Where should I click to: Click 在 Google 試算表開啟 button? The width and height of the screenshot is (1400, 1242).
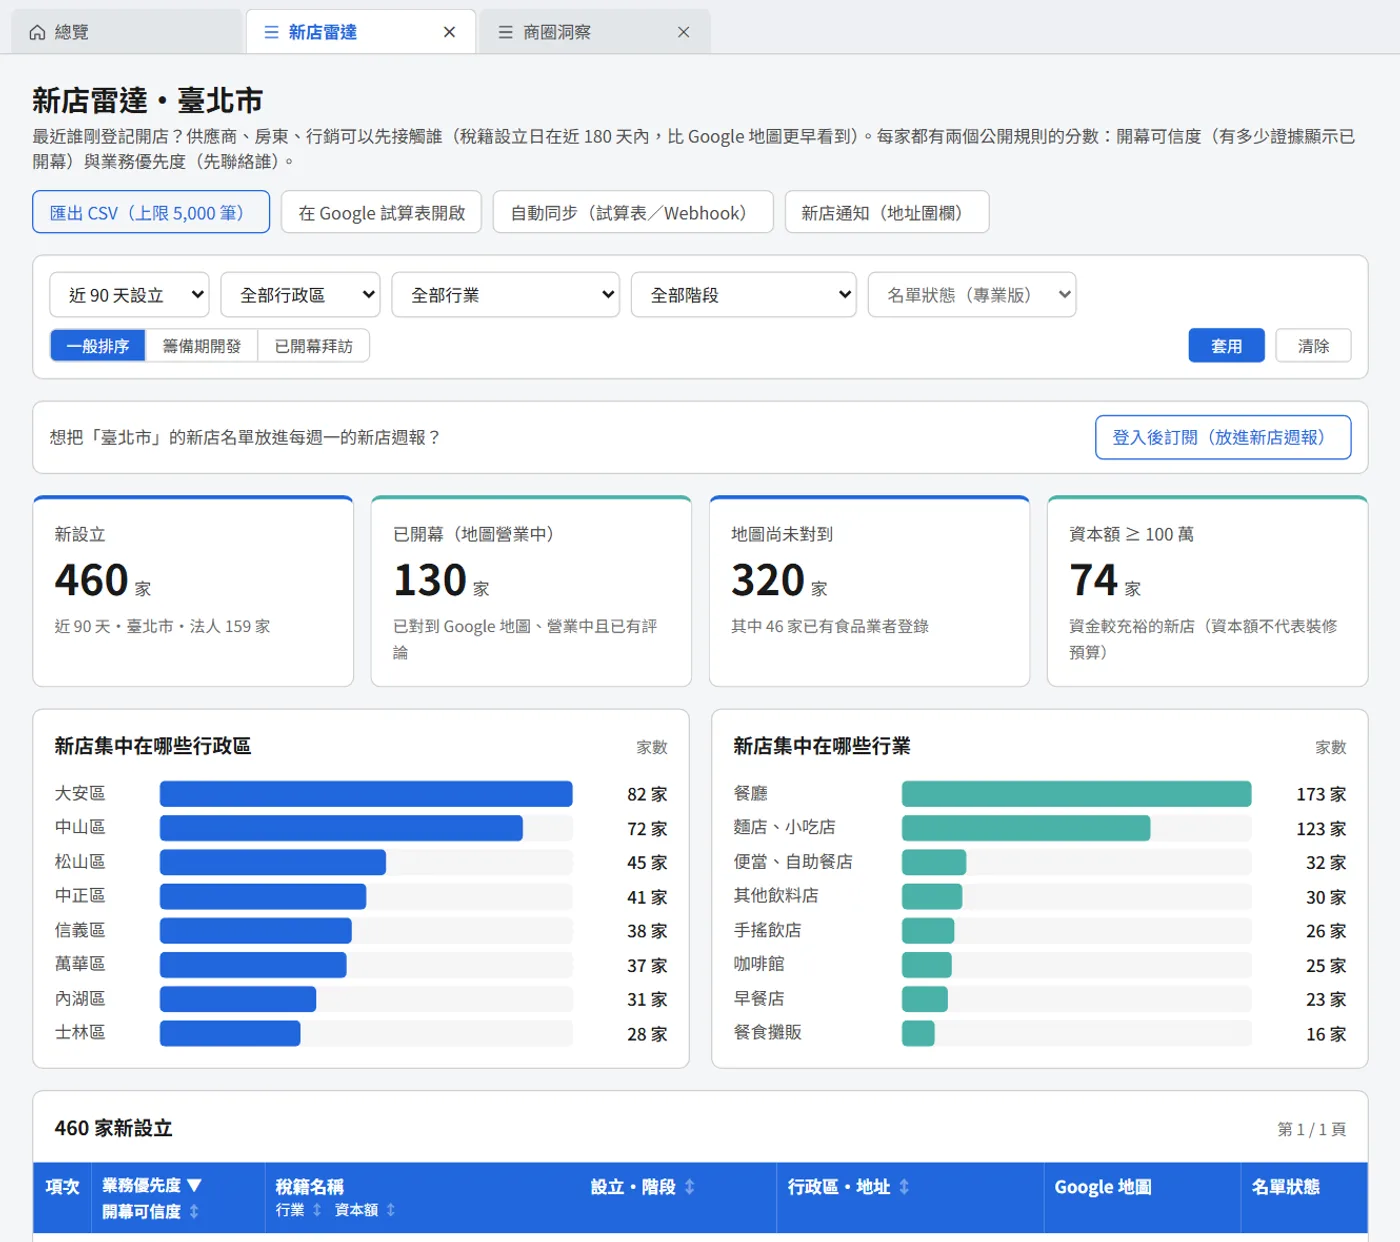pos(381,212)
